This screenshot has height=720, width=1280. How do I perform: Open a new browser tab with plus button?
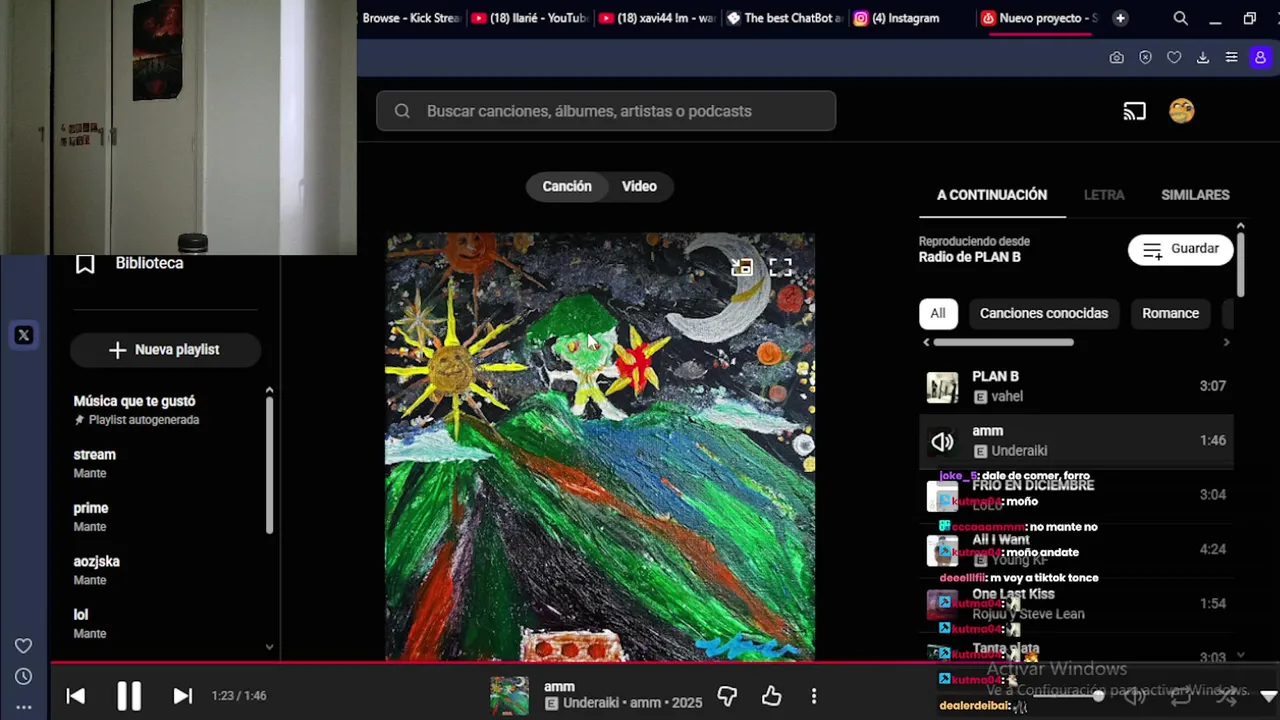[1120, 18]
